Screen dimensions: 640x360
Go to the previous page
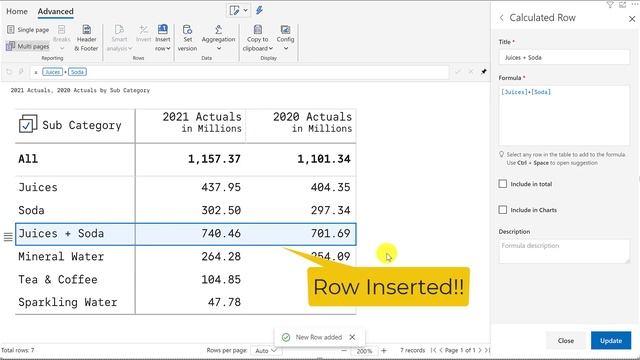pos(441,350)
